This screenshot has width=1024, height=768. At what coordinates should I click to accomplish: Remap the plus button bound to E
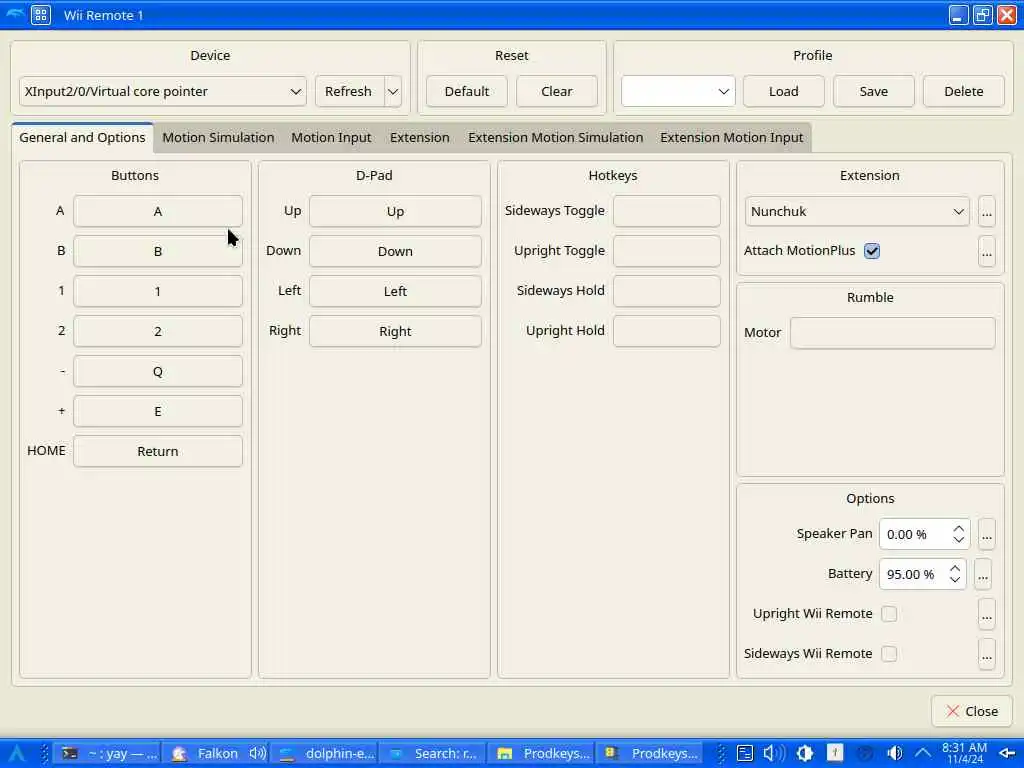tap(157, 411)
